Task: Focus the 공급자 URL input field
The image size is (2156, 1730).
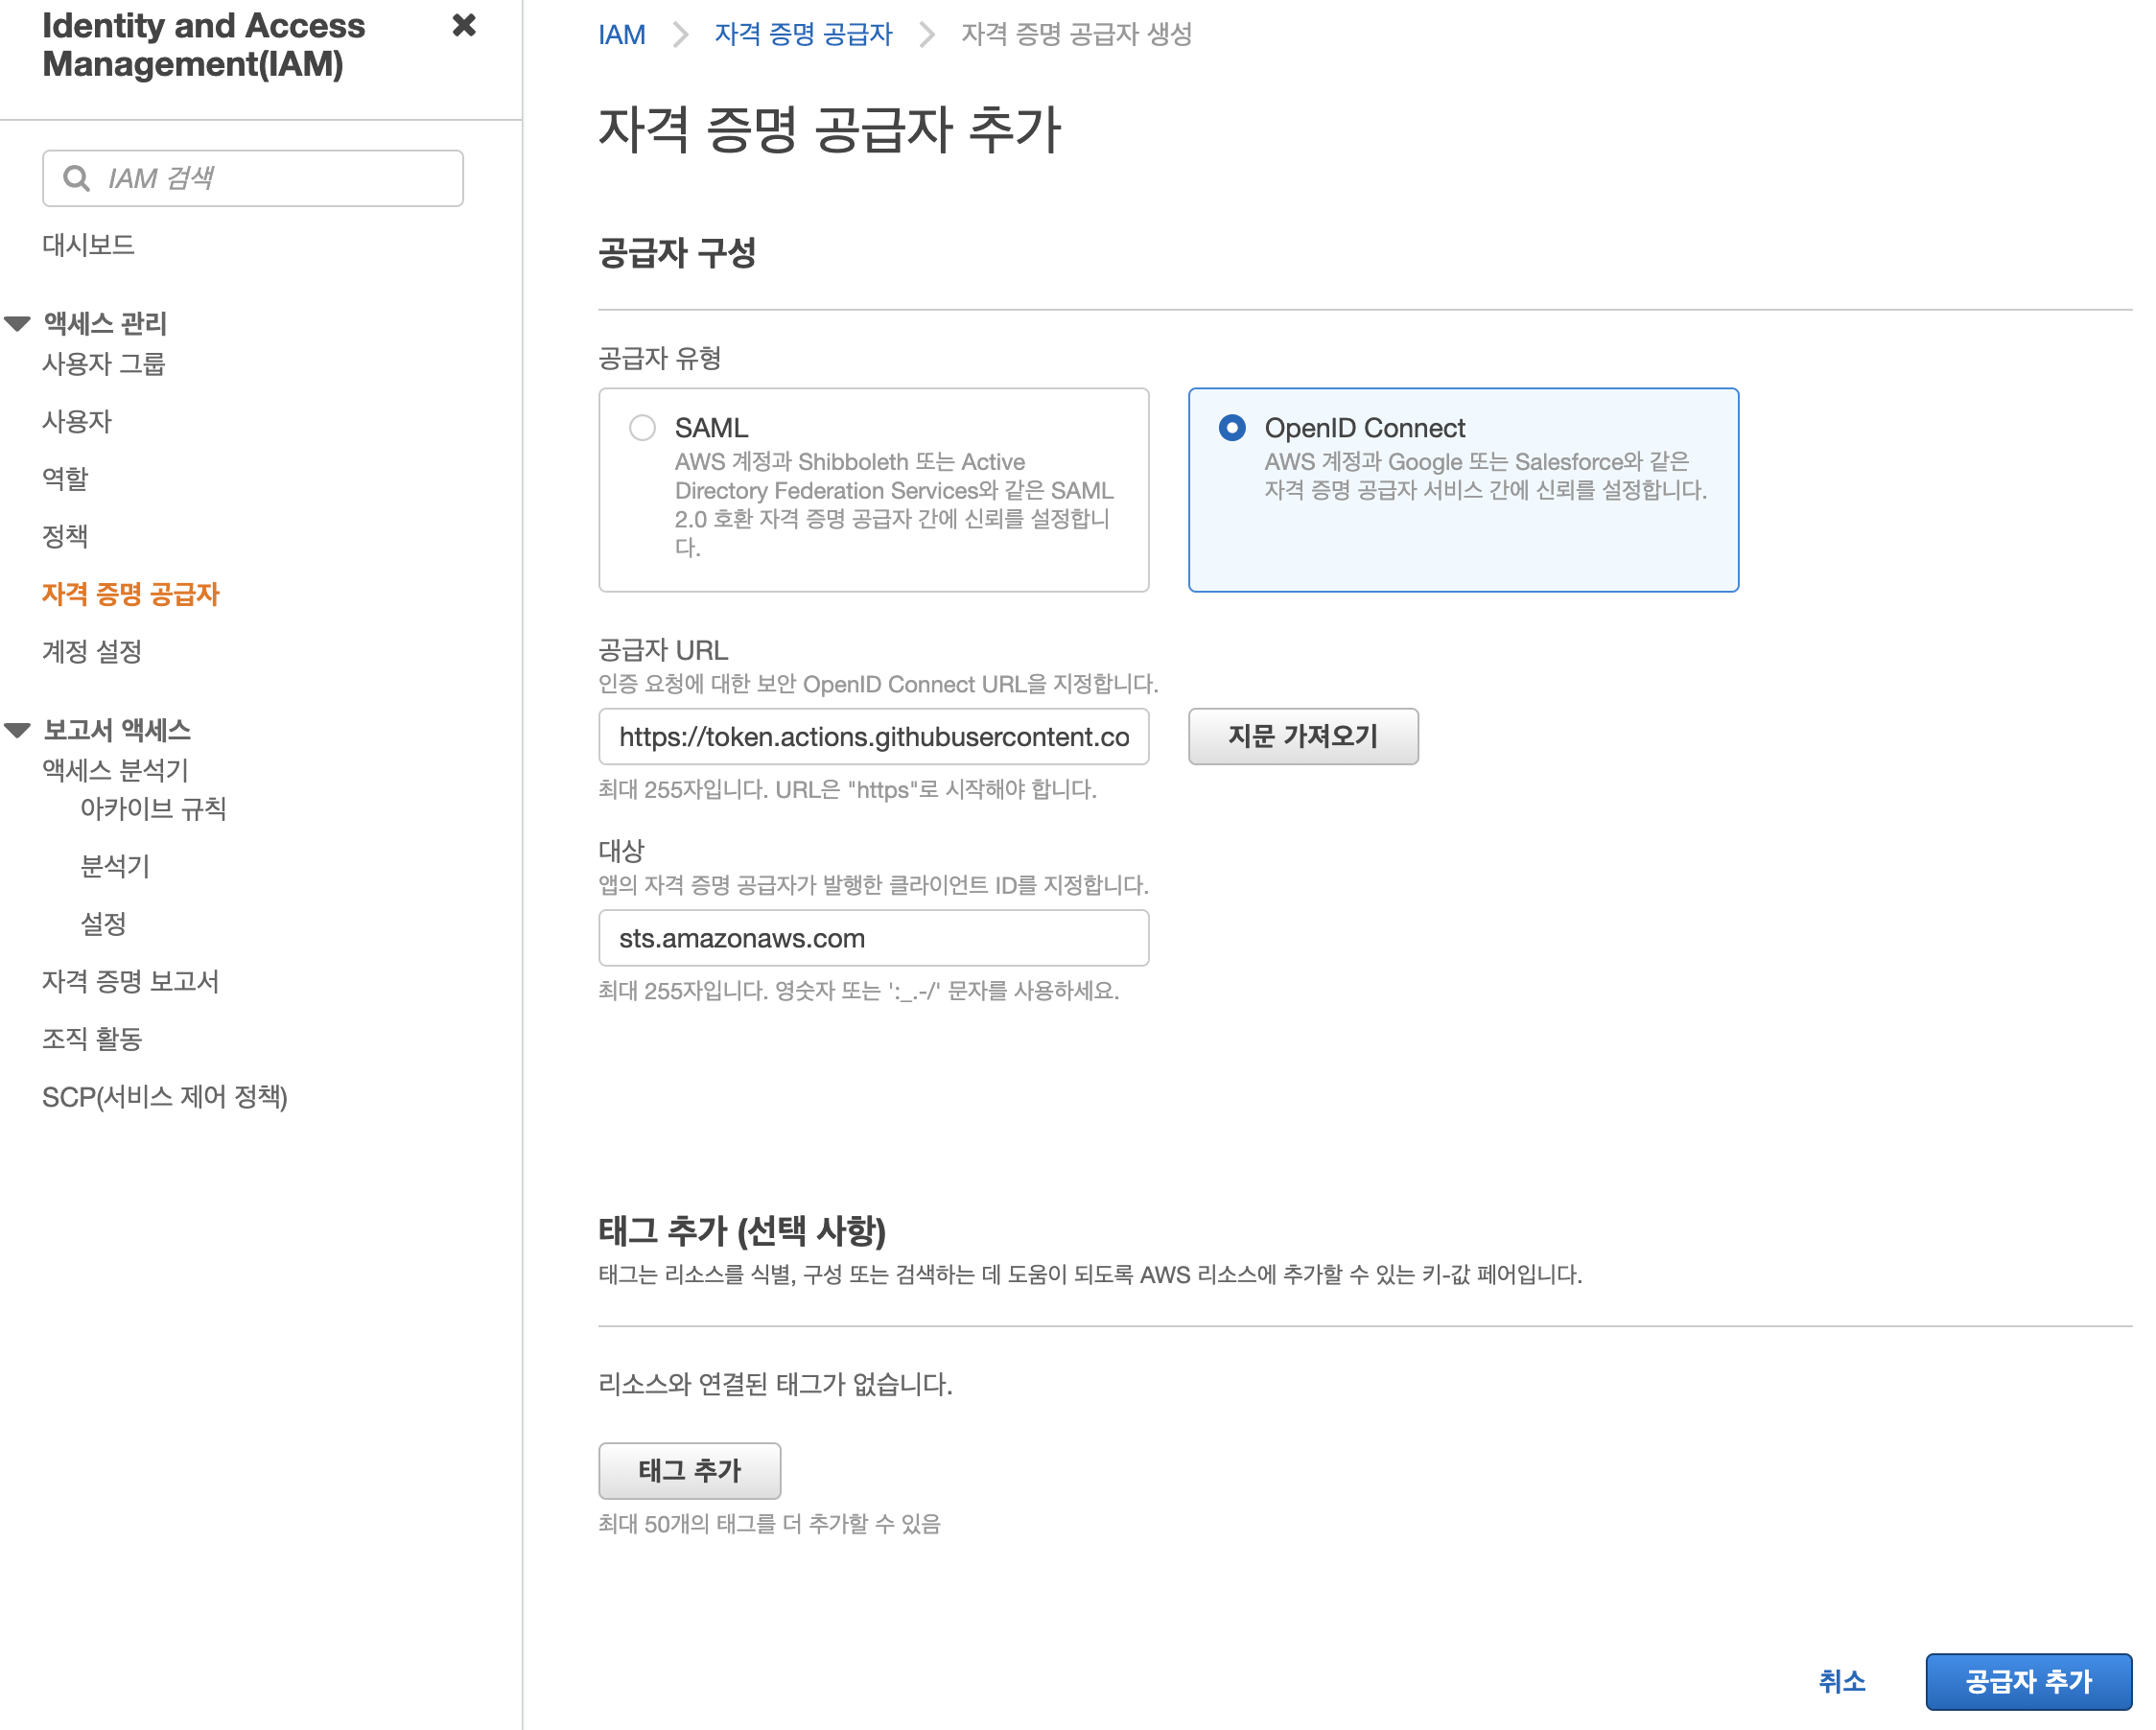Action: click(x=873, y=737)
